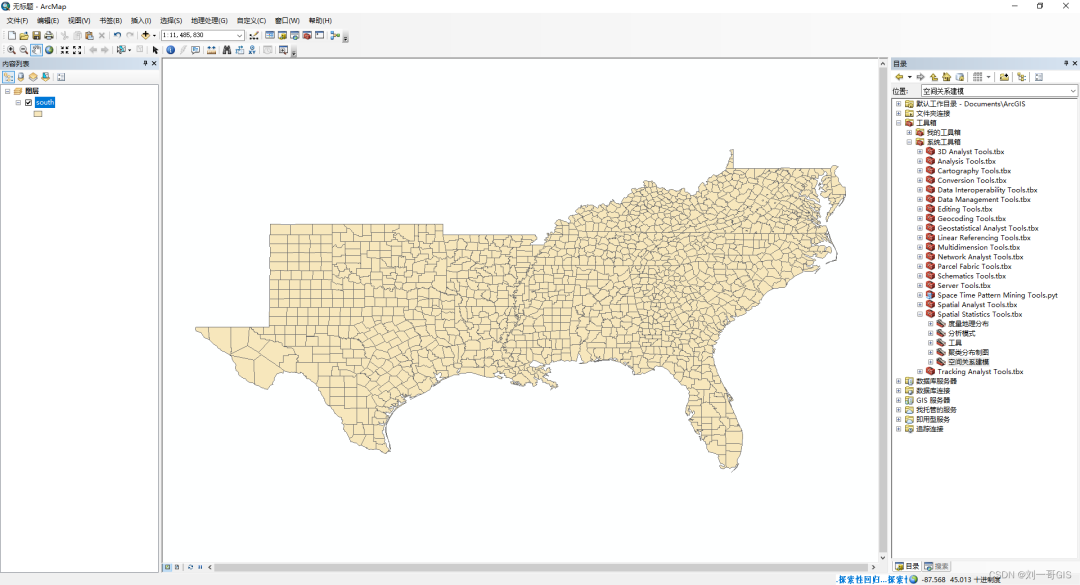Switch to List By Drawing Order view
Viewport: 1080px width, 585px height.
click(x=8, y=77)
